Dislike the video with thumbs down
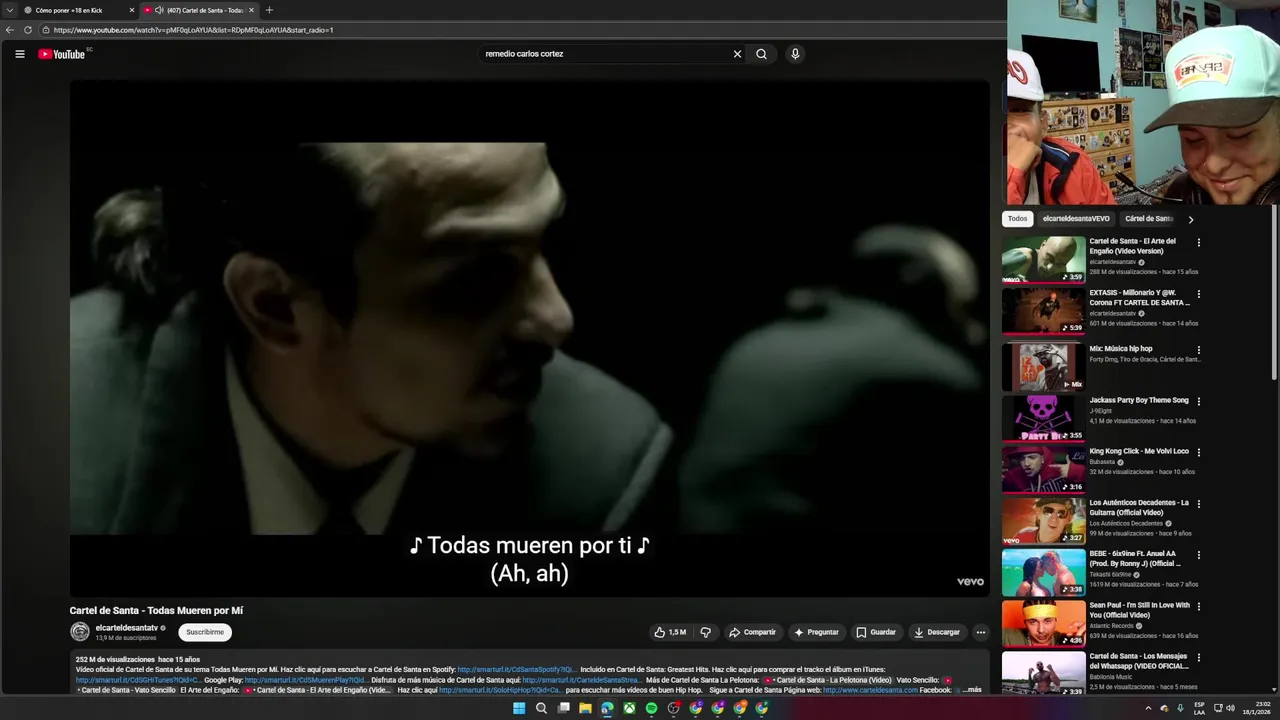 pos(706,632)
